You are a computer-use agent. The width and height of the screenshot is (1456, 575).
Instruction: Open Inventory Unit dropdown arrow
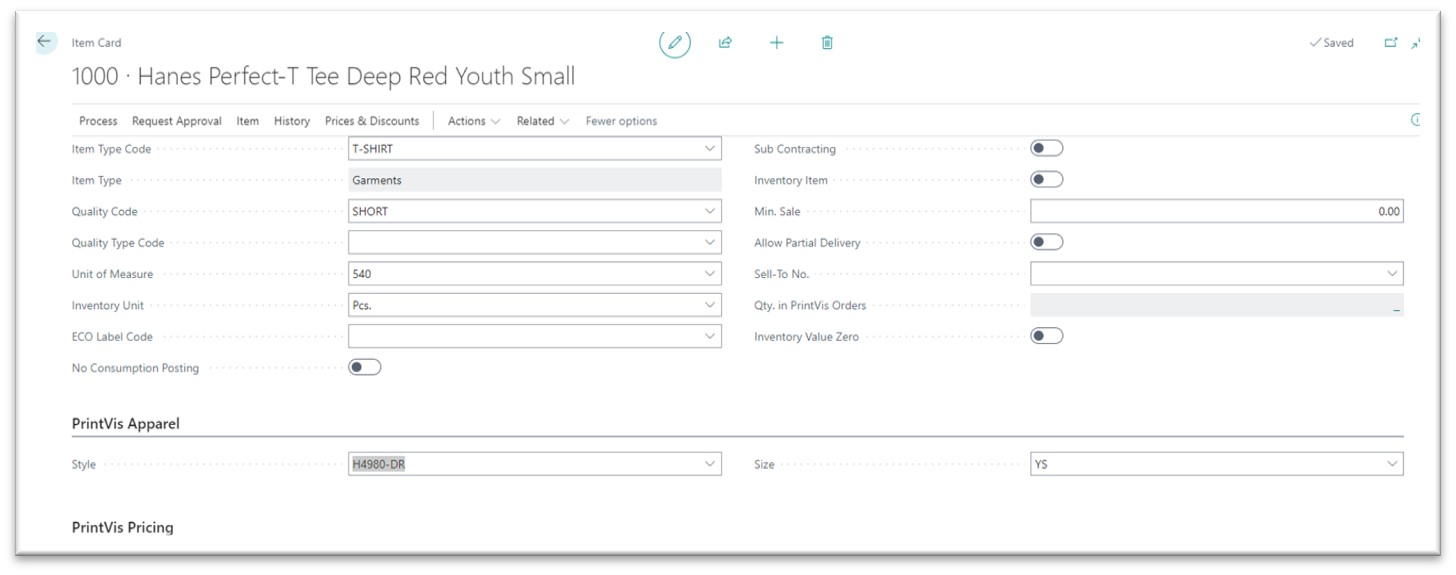(710, 305)
